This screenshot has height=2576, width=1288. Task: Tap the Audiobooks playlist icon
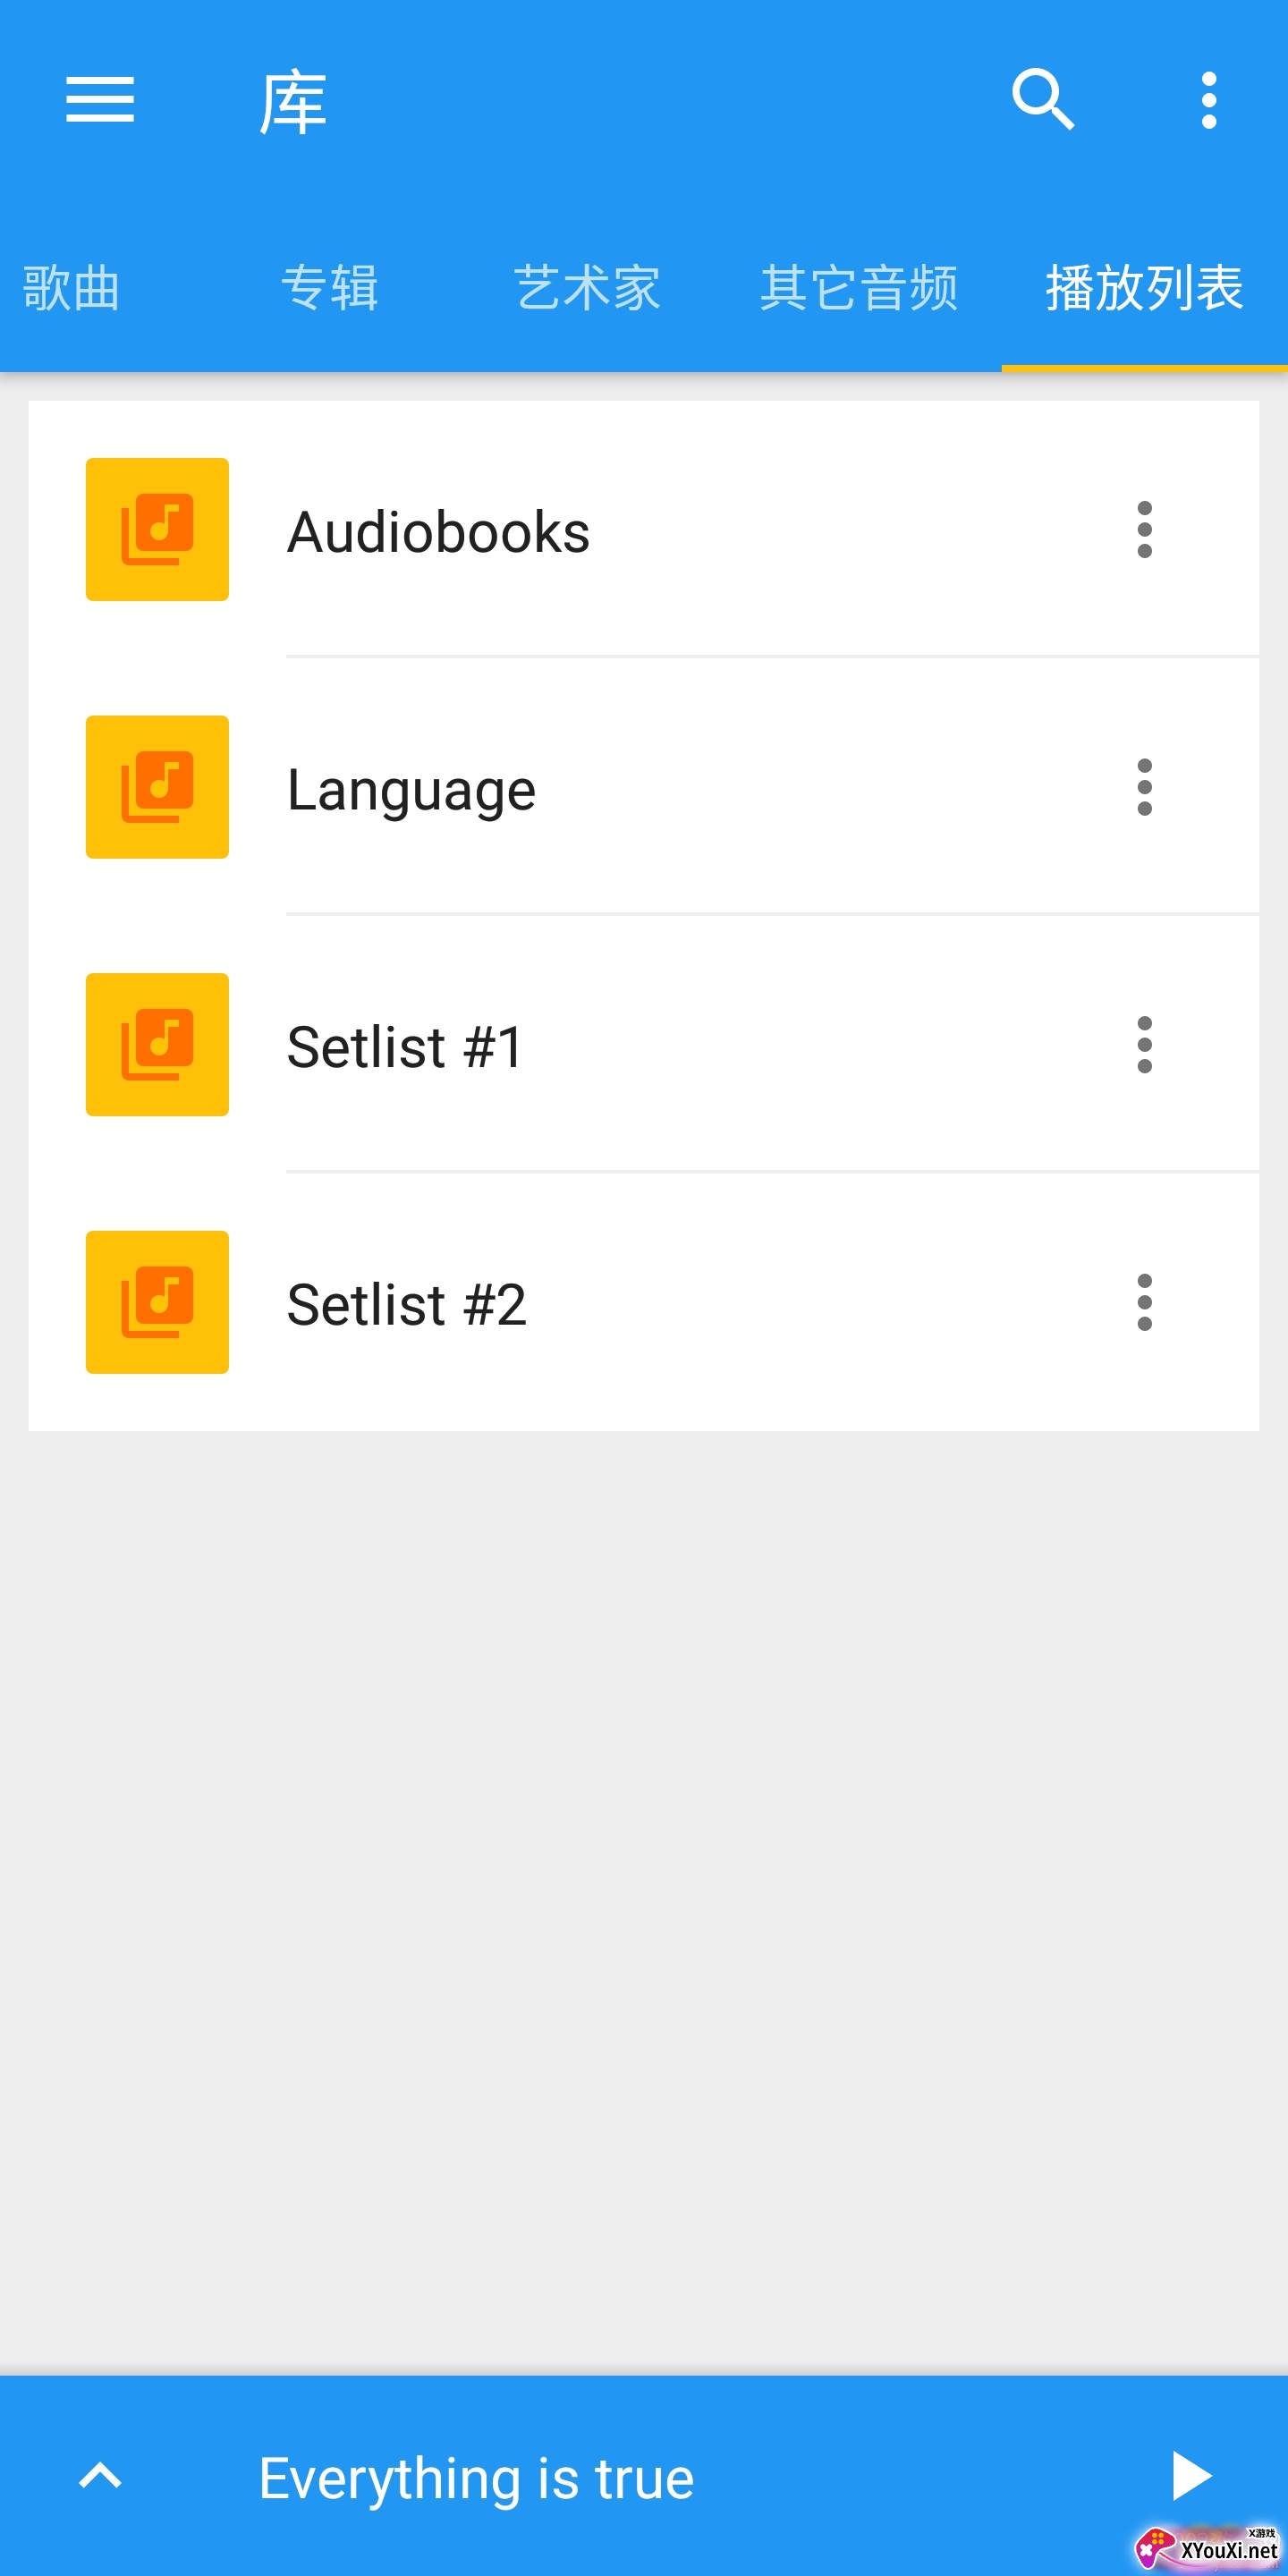pyautogui.click(x=157, y=529)
